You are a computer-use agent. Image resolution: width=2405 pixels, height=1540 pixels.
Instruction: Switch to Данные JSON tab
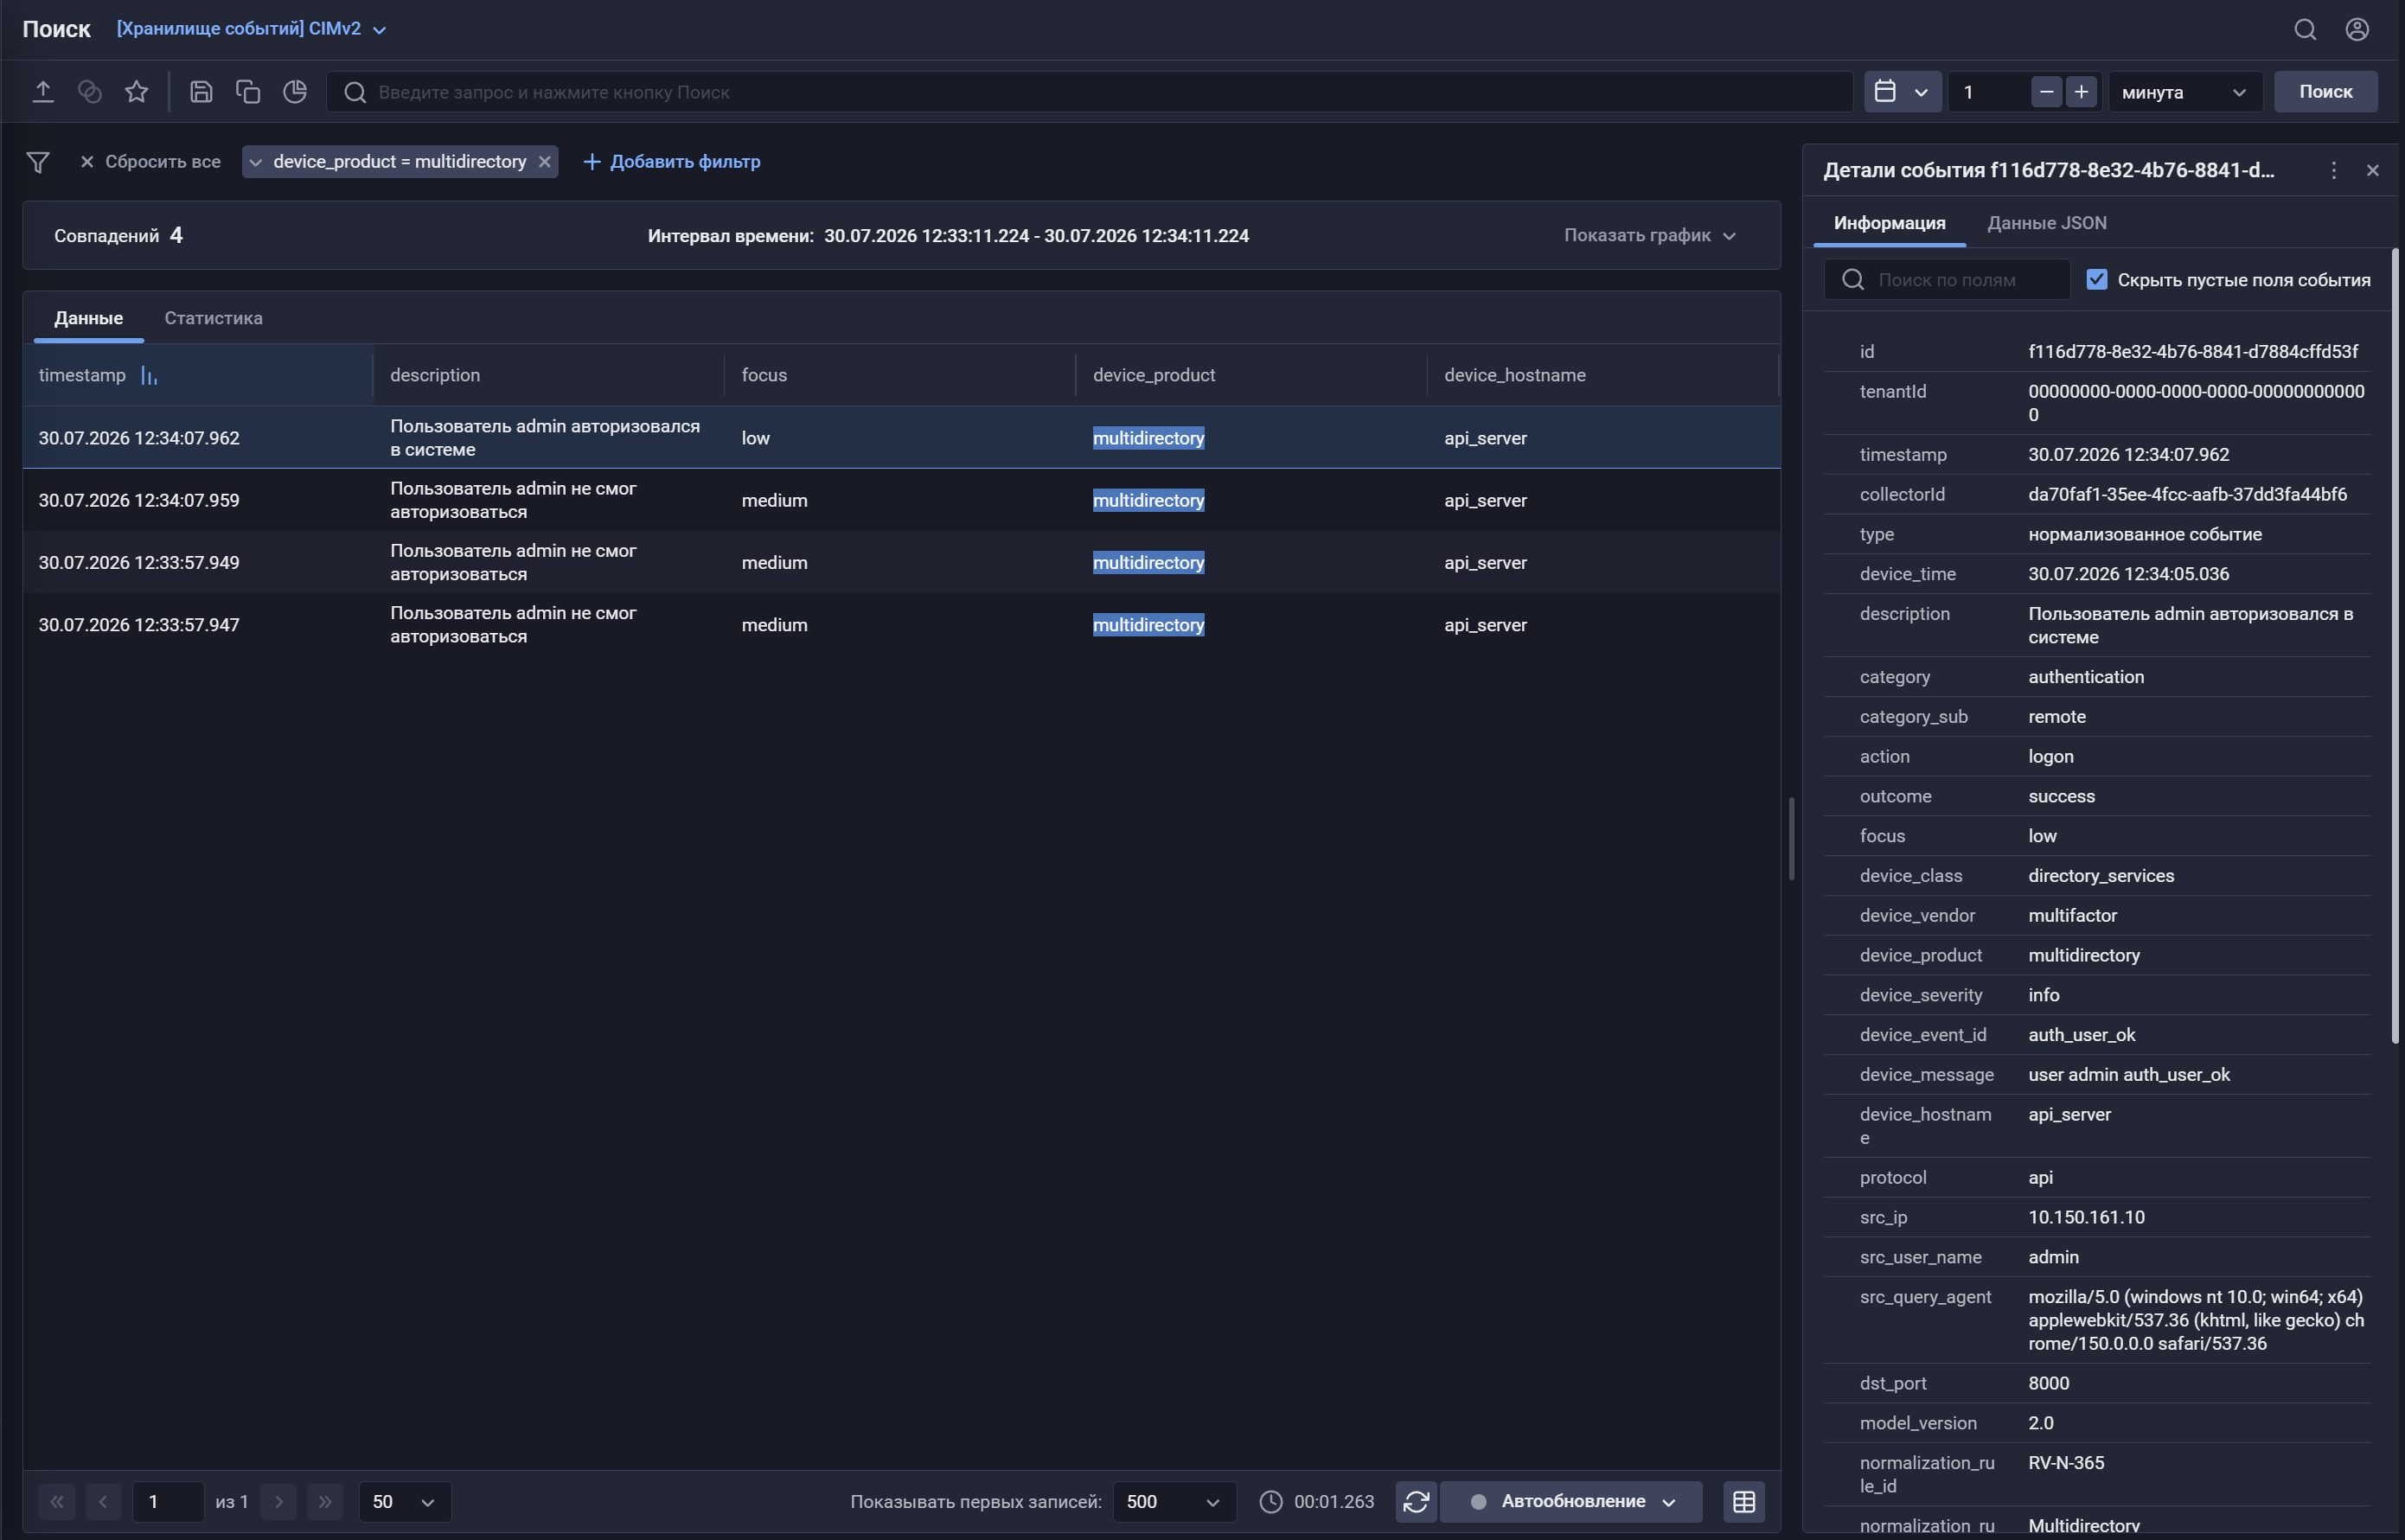pos(2046,223)
